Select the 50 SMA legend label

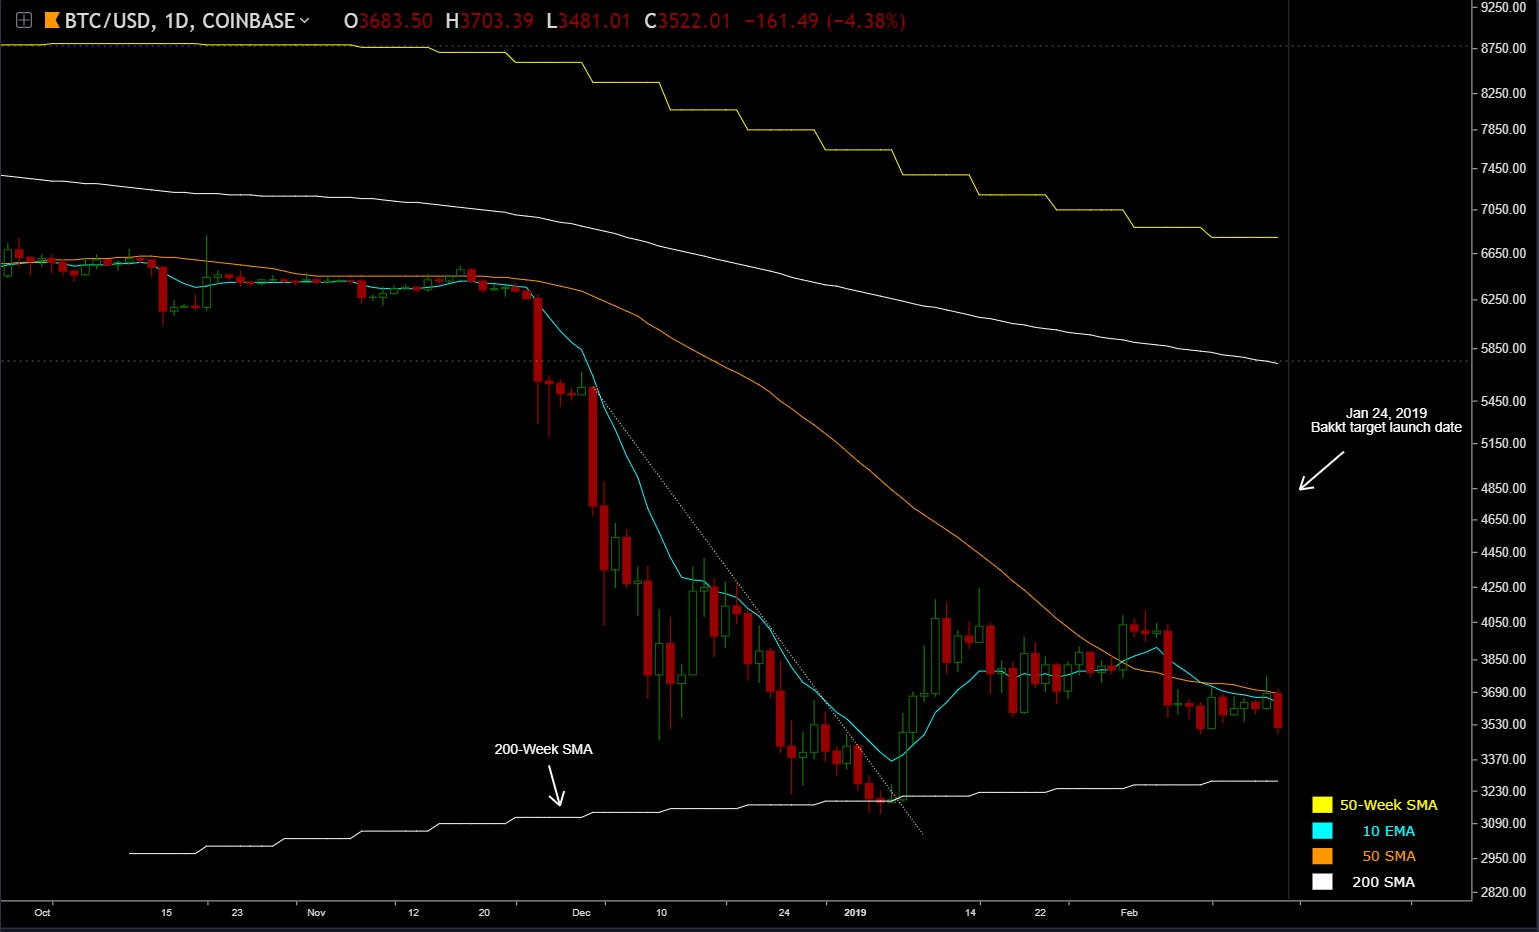coord(1388,856)
